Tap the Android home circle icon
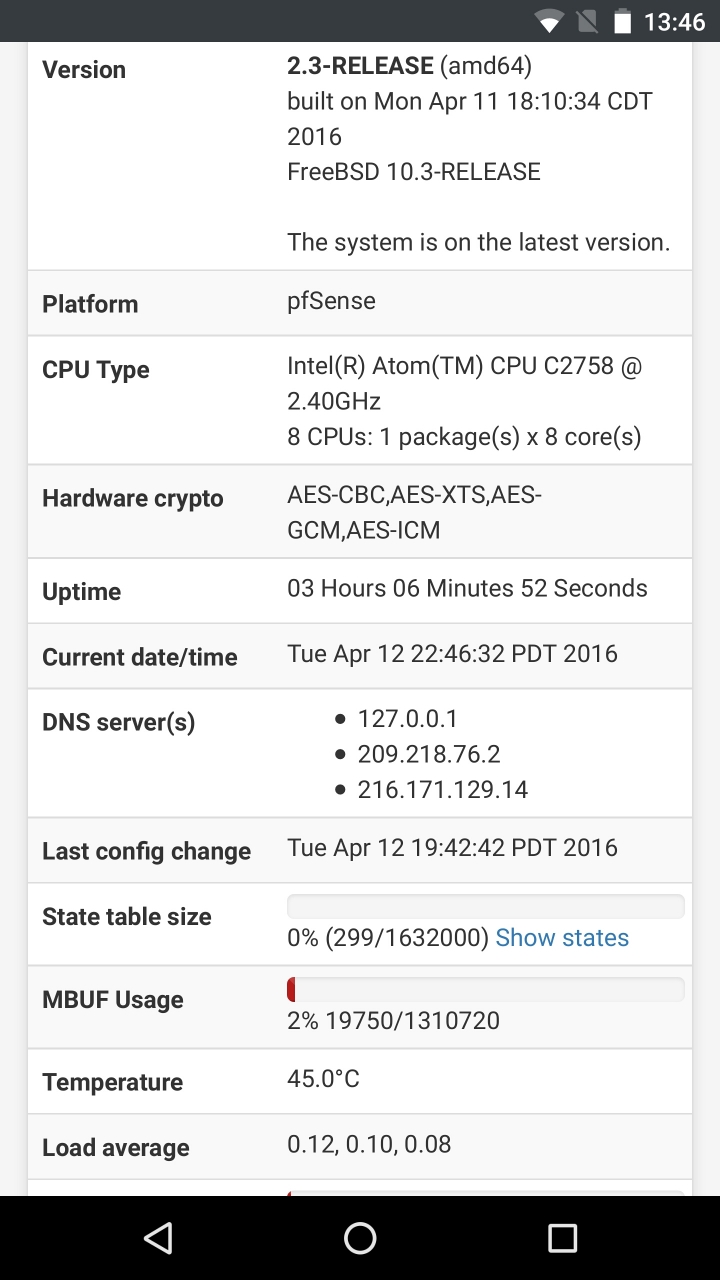 [x=360, y=1238]
